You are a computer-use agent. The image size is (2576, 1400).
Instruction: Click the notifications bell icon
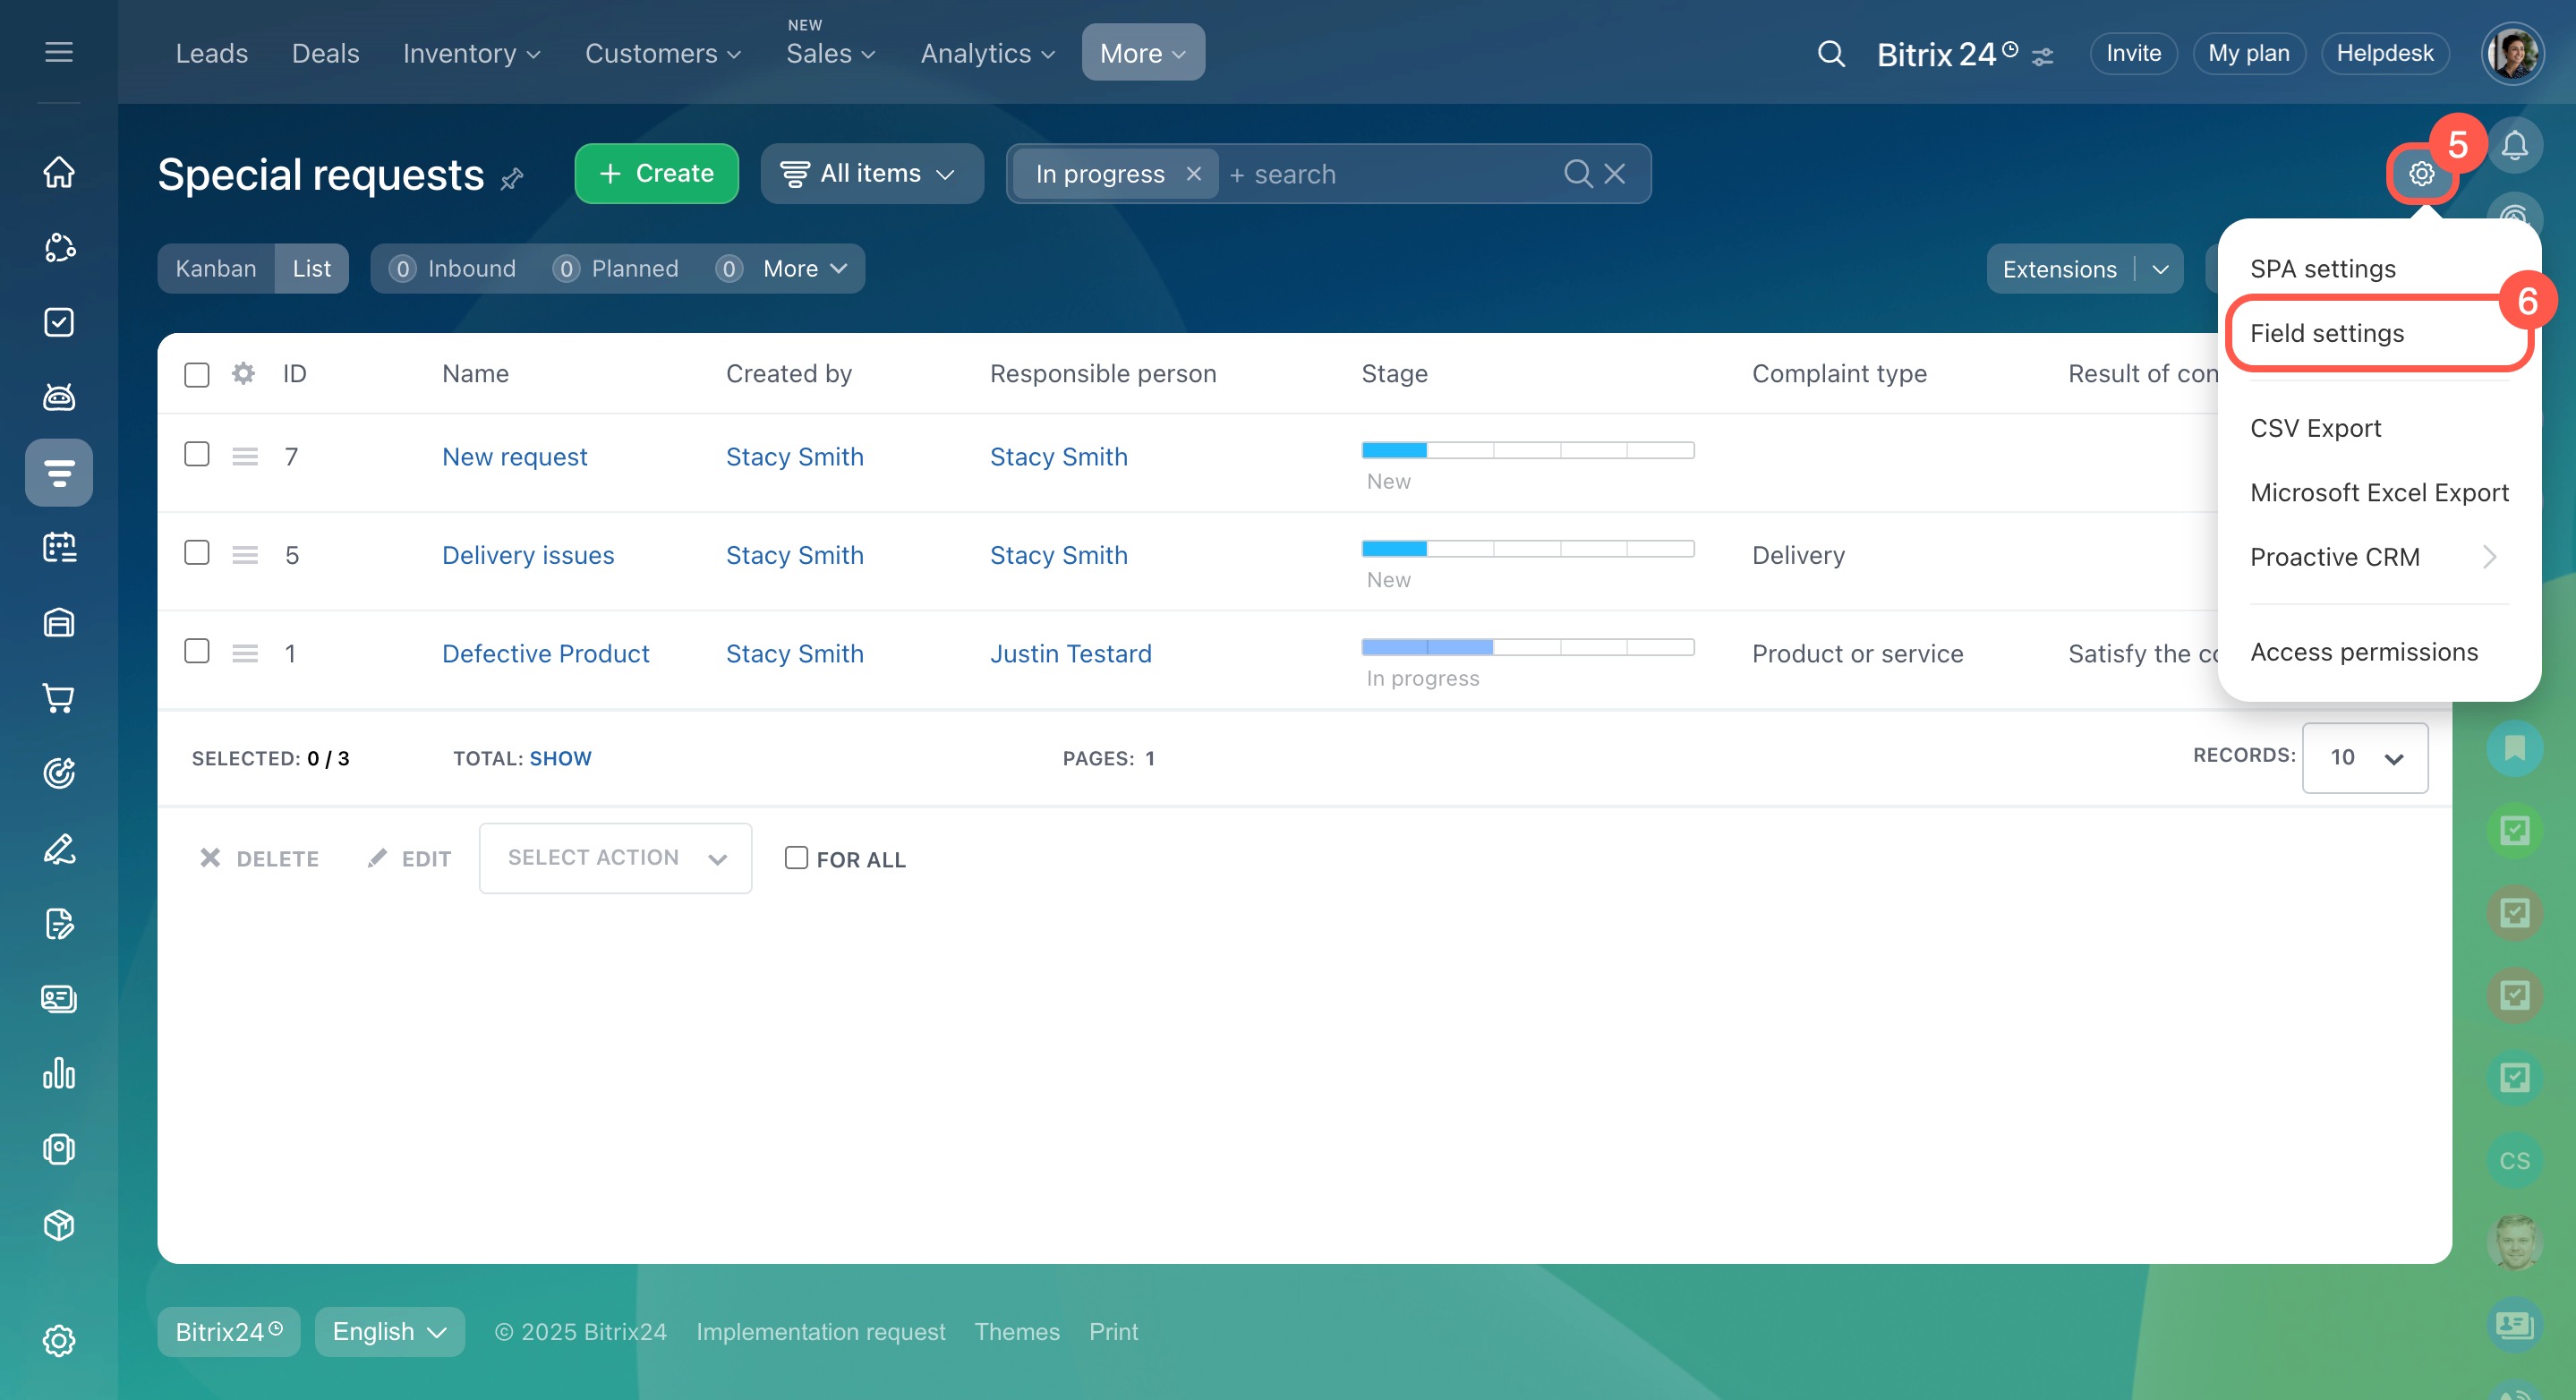click(x=2514, y=146)
